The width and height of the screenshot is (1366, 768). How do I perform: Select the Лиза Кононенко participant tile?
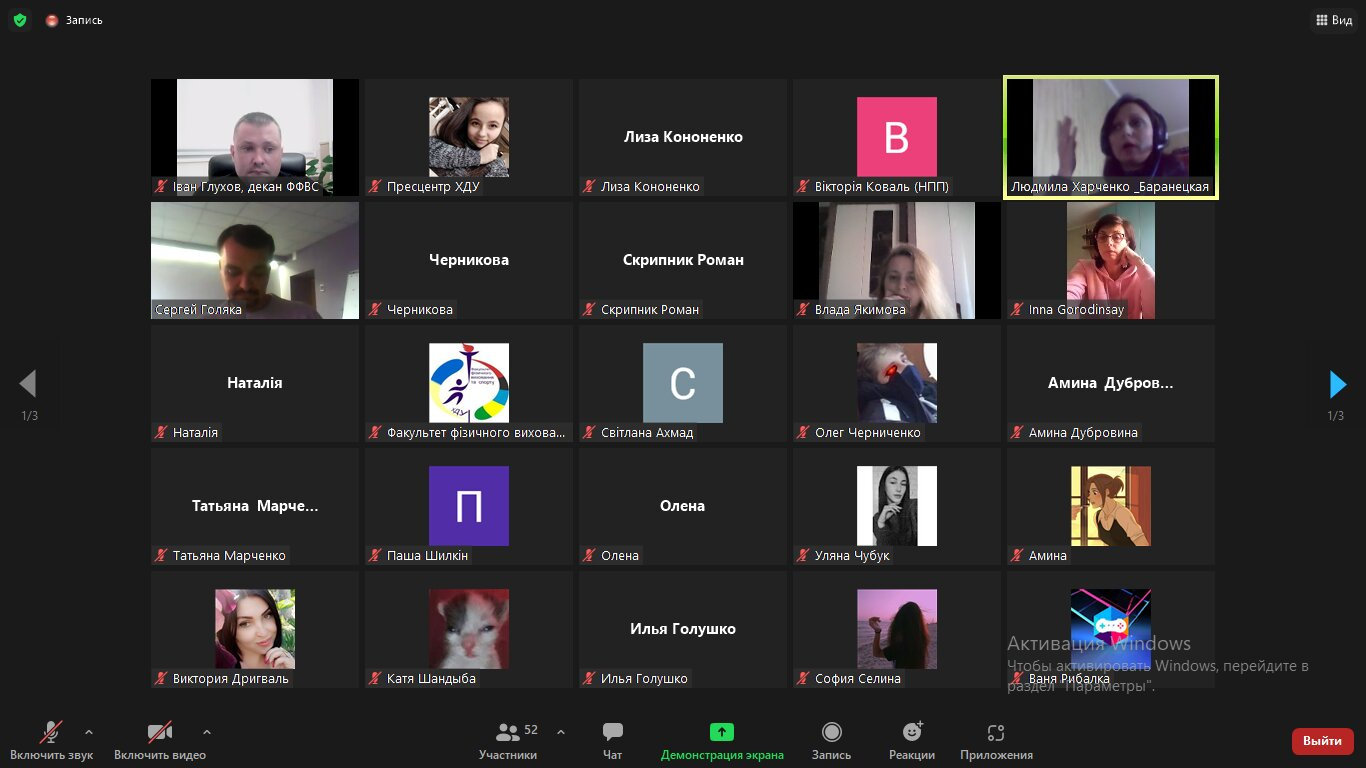(x=683, y=137)
